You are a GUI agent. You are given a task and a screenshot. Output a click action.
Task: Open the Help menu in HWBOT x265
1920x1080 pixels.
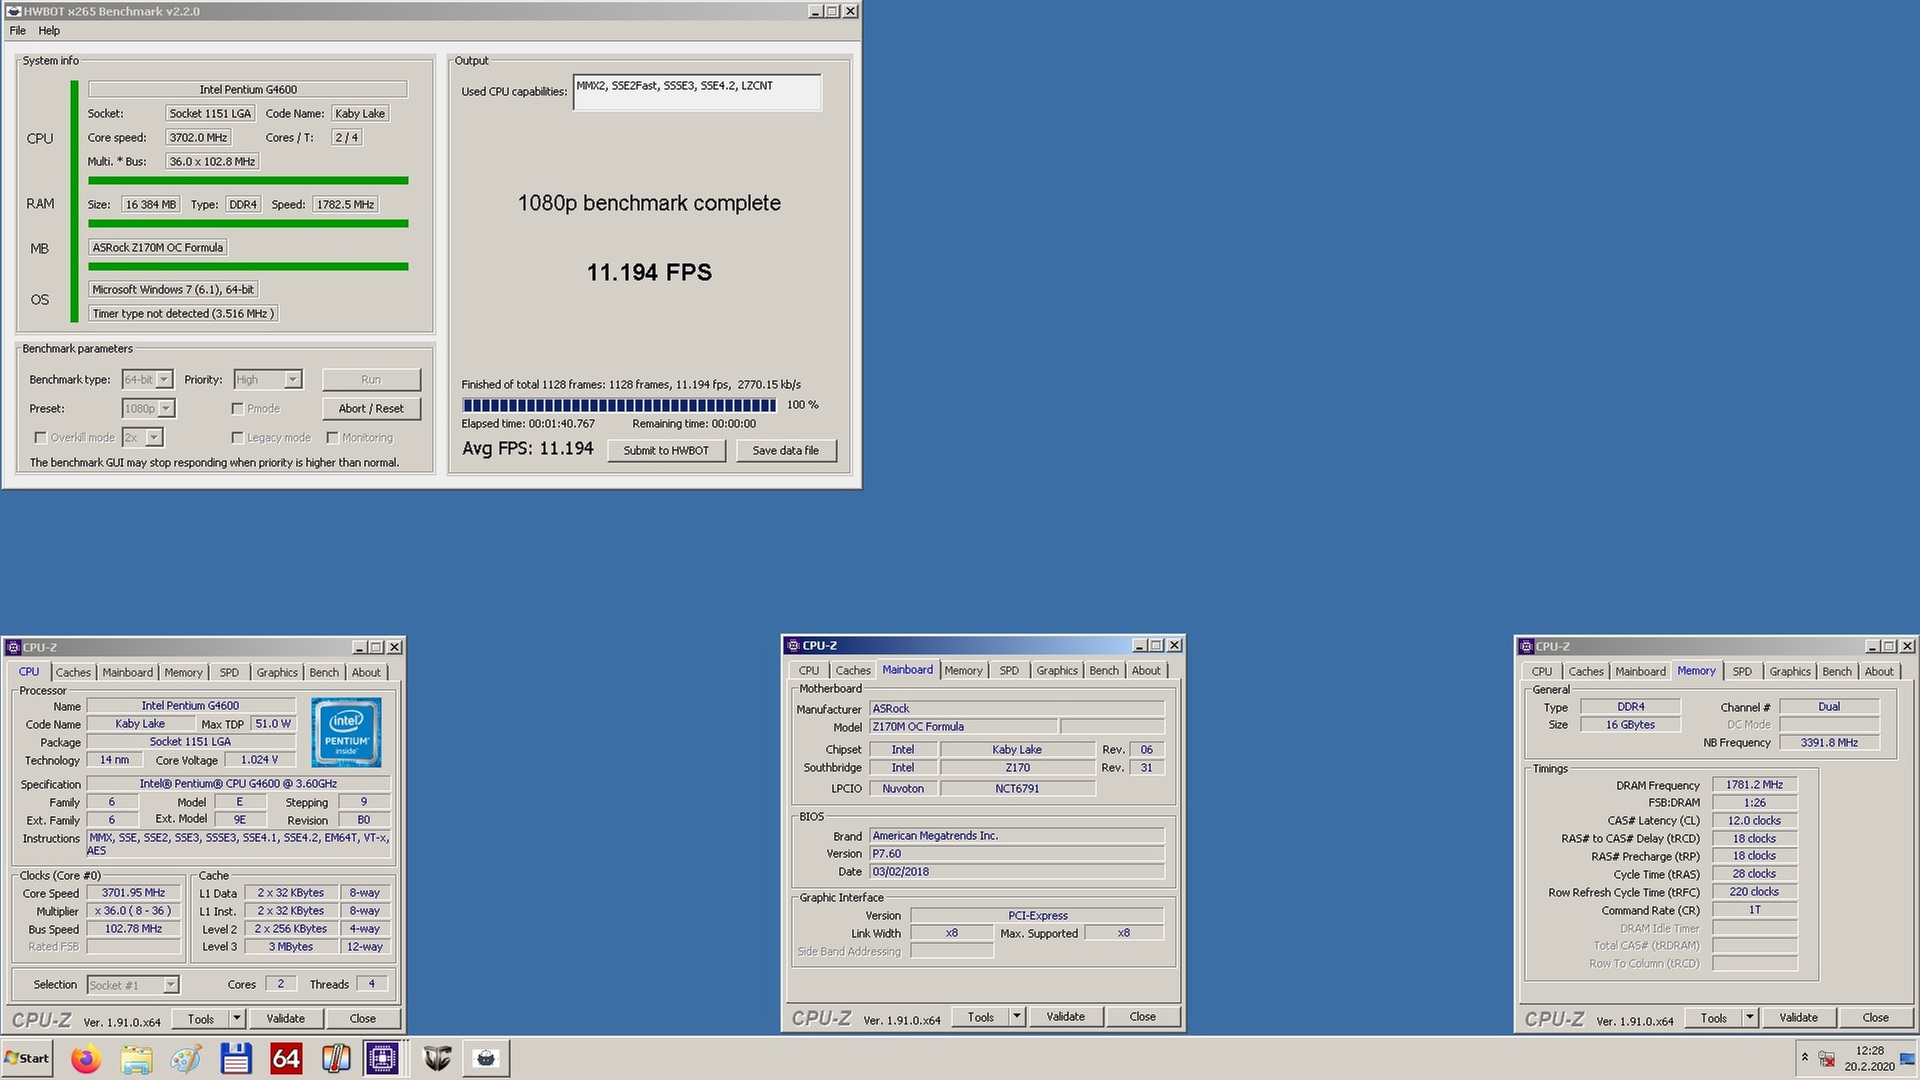coord(49,31)
